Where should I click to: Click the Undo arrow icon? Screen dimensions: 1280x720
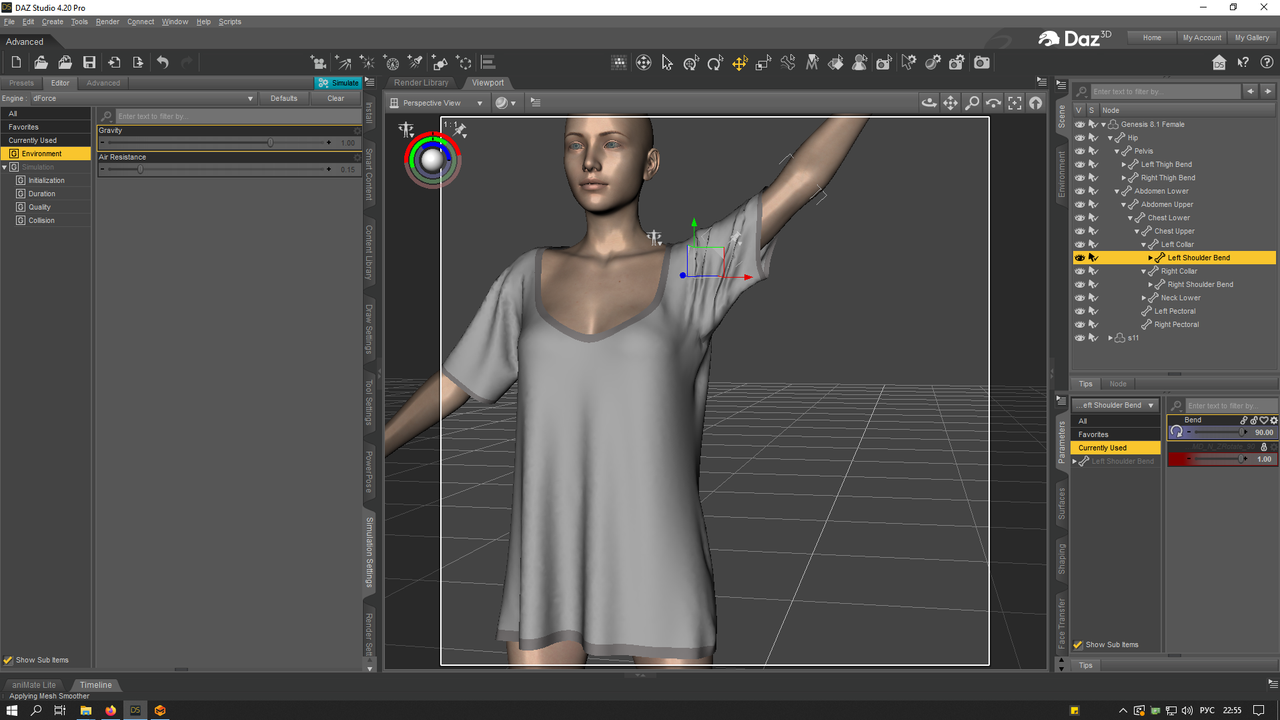tap(162, 62)
